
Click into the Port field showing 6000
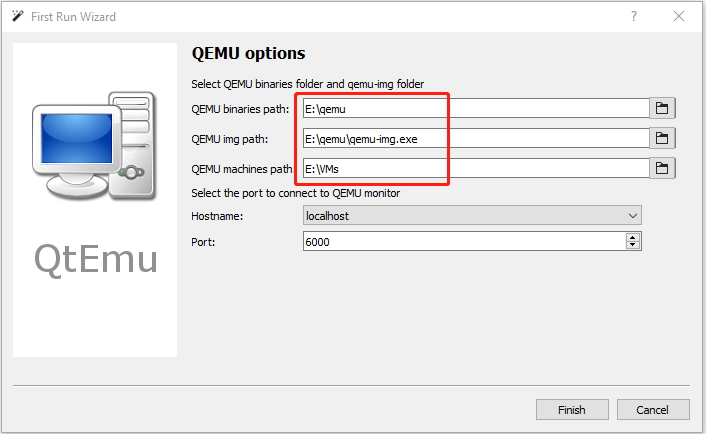pos(464,241)
